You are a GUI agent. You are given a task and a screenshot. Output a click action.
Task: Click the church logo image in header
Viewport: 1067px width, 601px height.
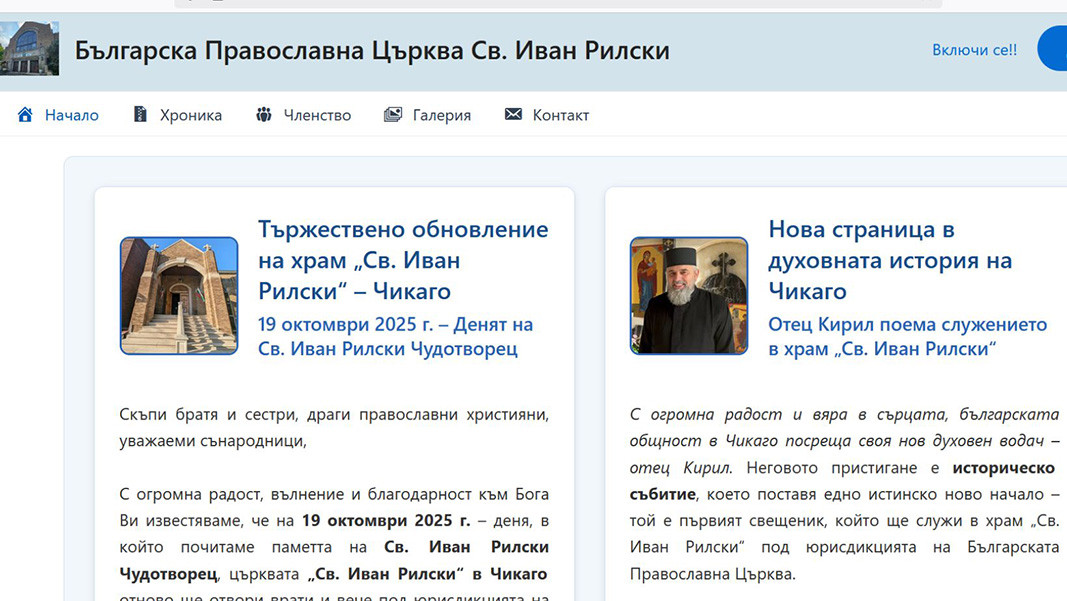click(29, 48)
